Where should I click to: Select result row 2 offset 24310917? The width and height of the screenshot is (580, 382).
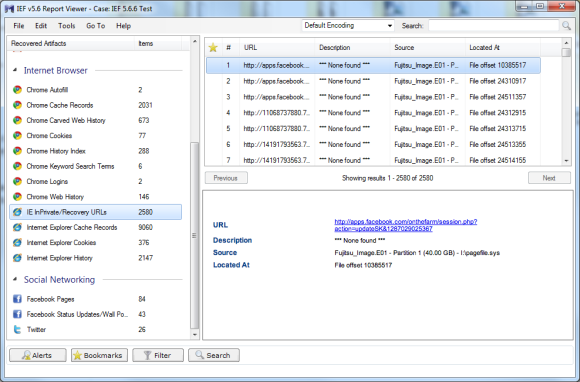pos(373,81)
